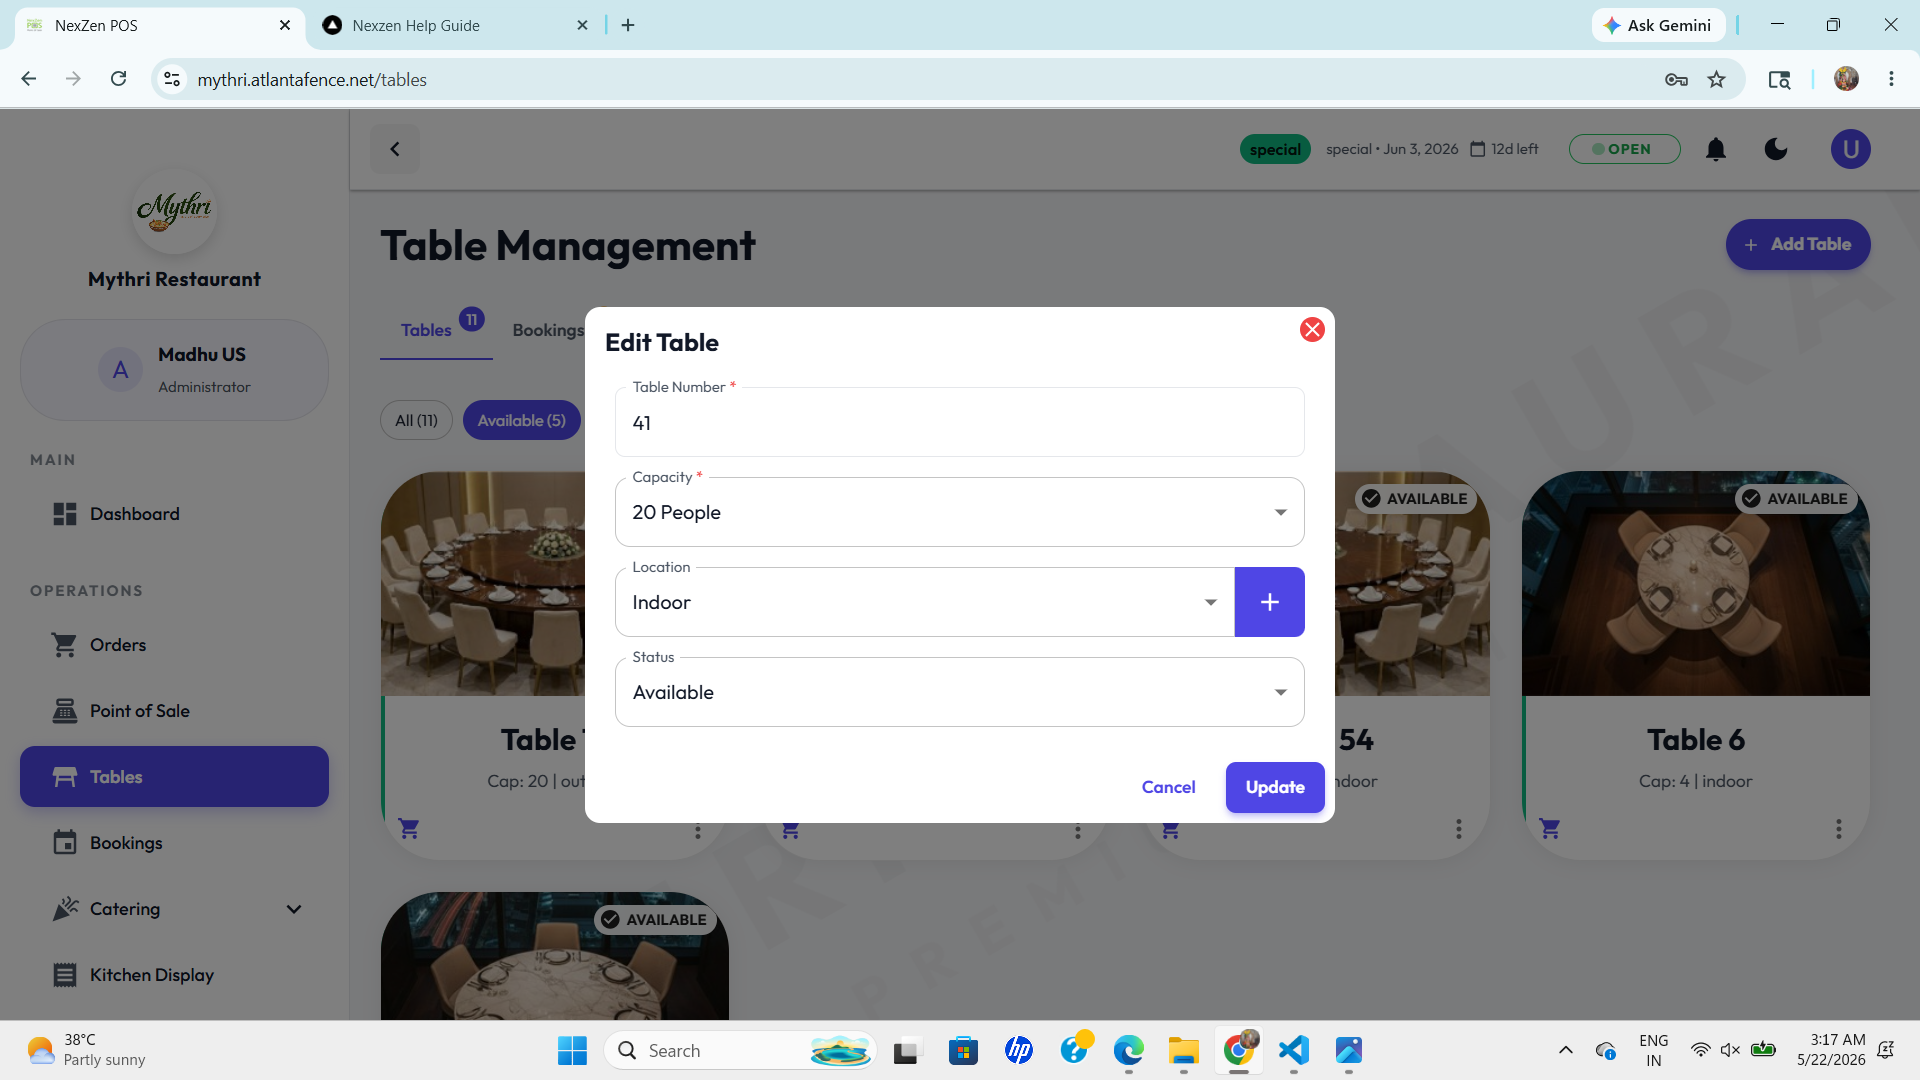
Task: Open HP app from taskbar
Action: click(1018, 1050)
